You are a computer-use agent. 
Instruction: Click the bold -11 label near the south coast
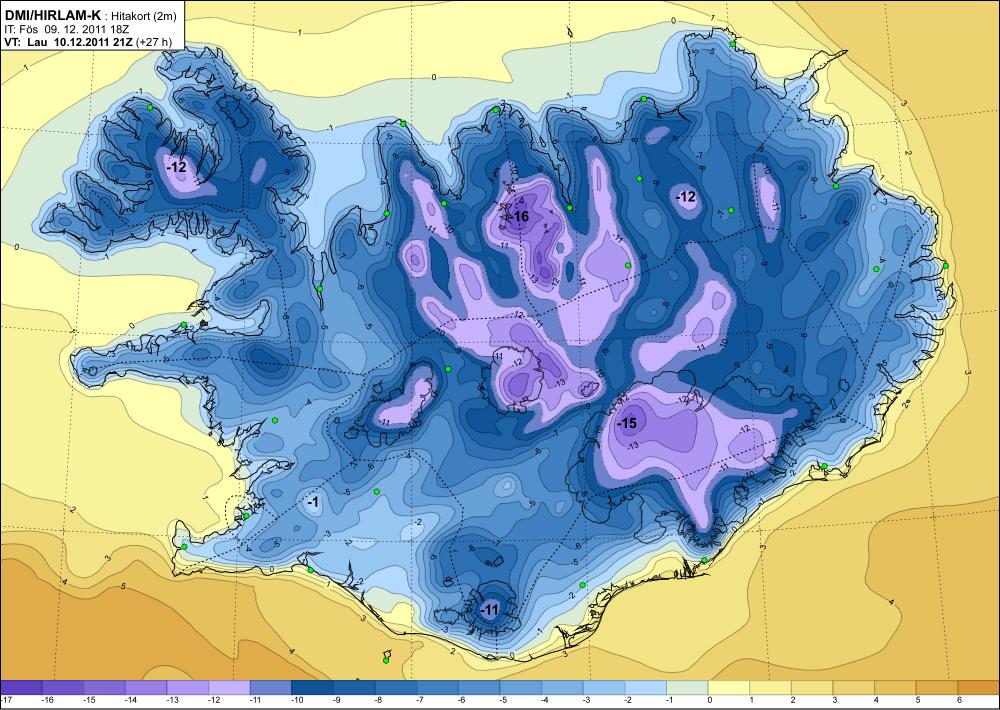click(x=489, y=610)
